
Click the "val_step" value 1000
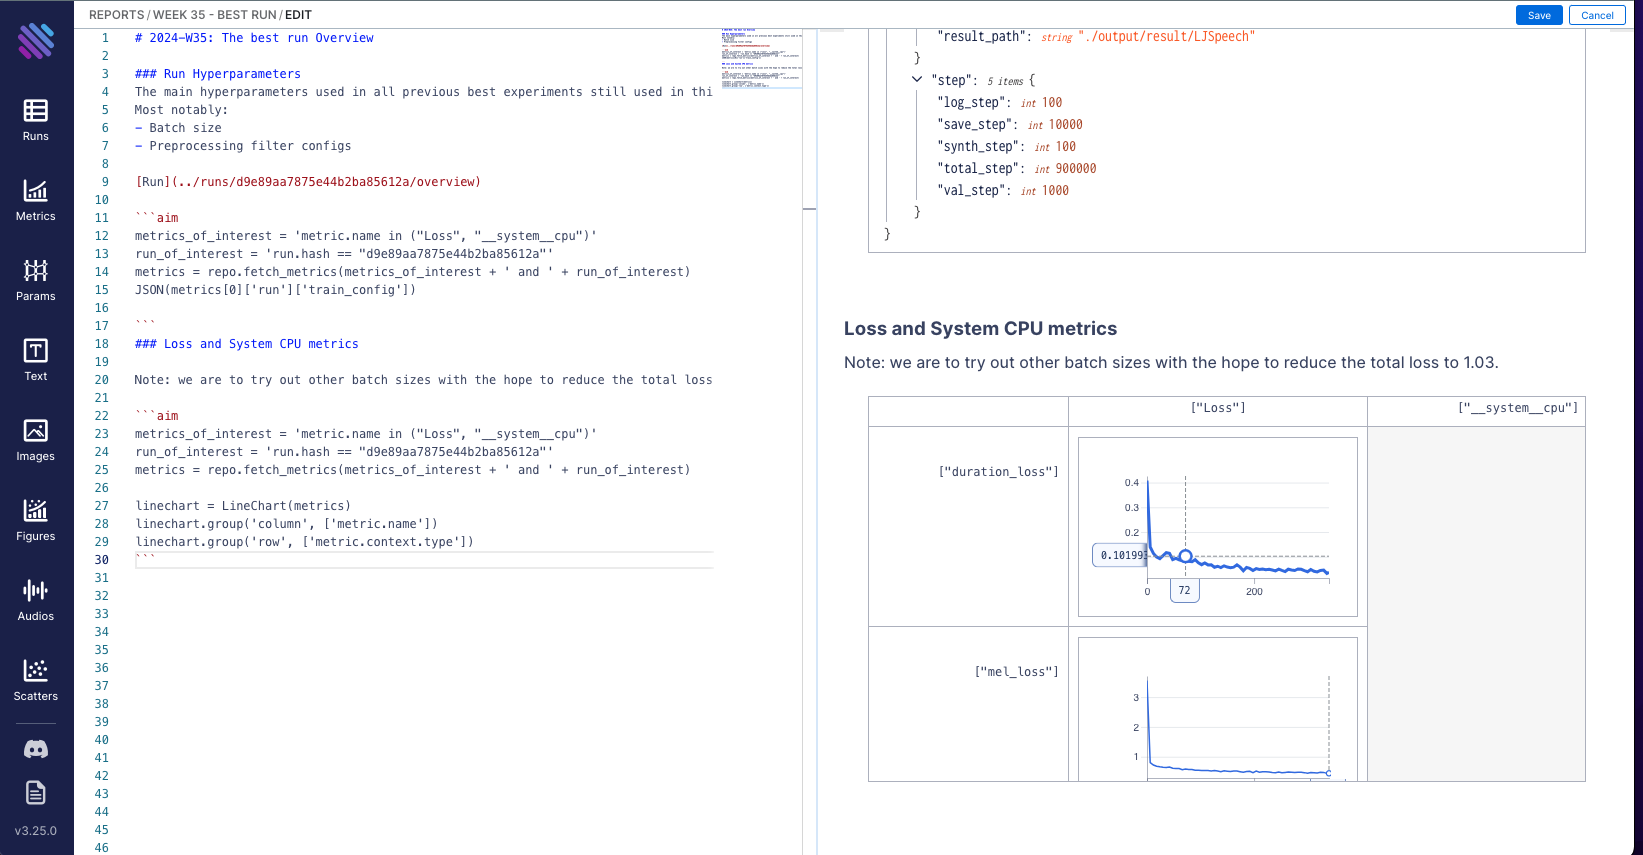tap(1056, 191)
